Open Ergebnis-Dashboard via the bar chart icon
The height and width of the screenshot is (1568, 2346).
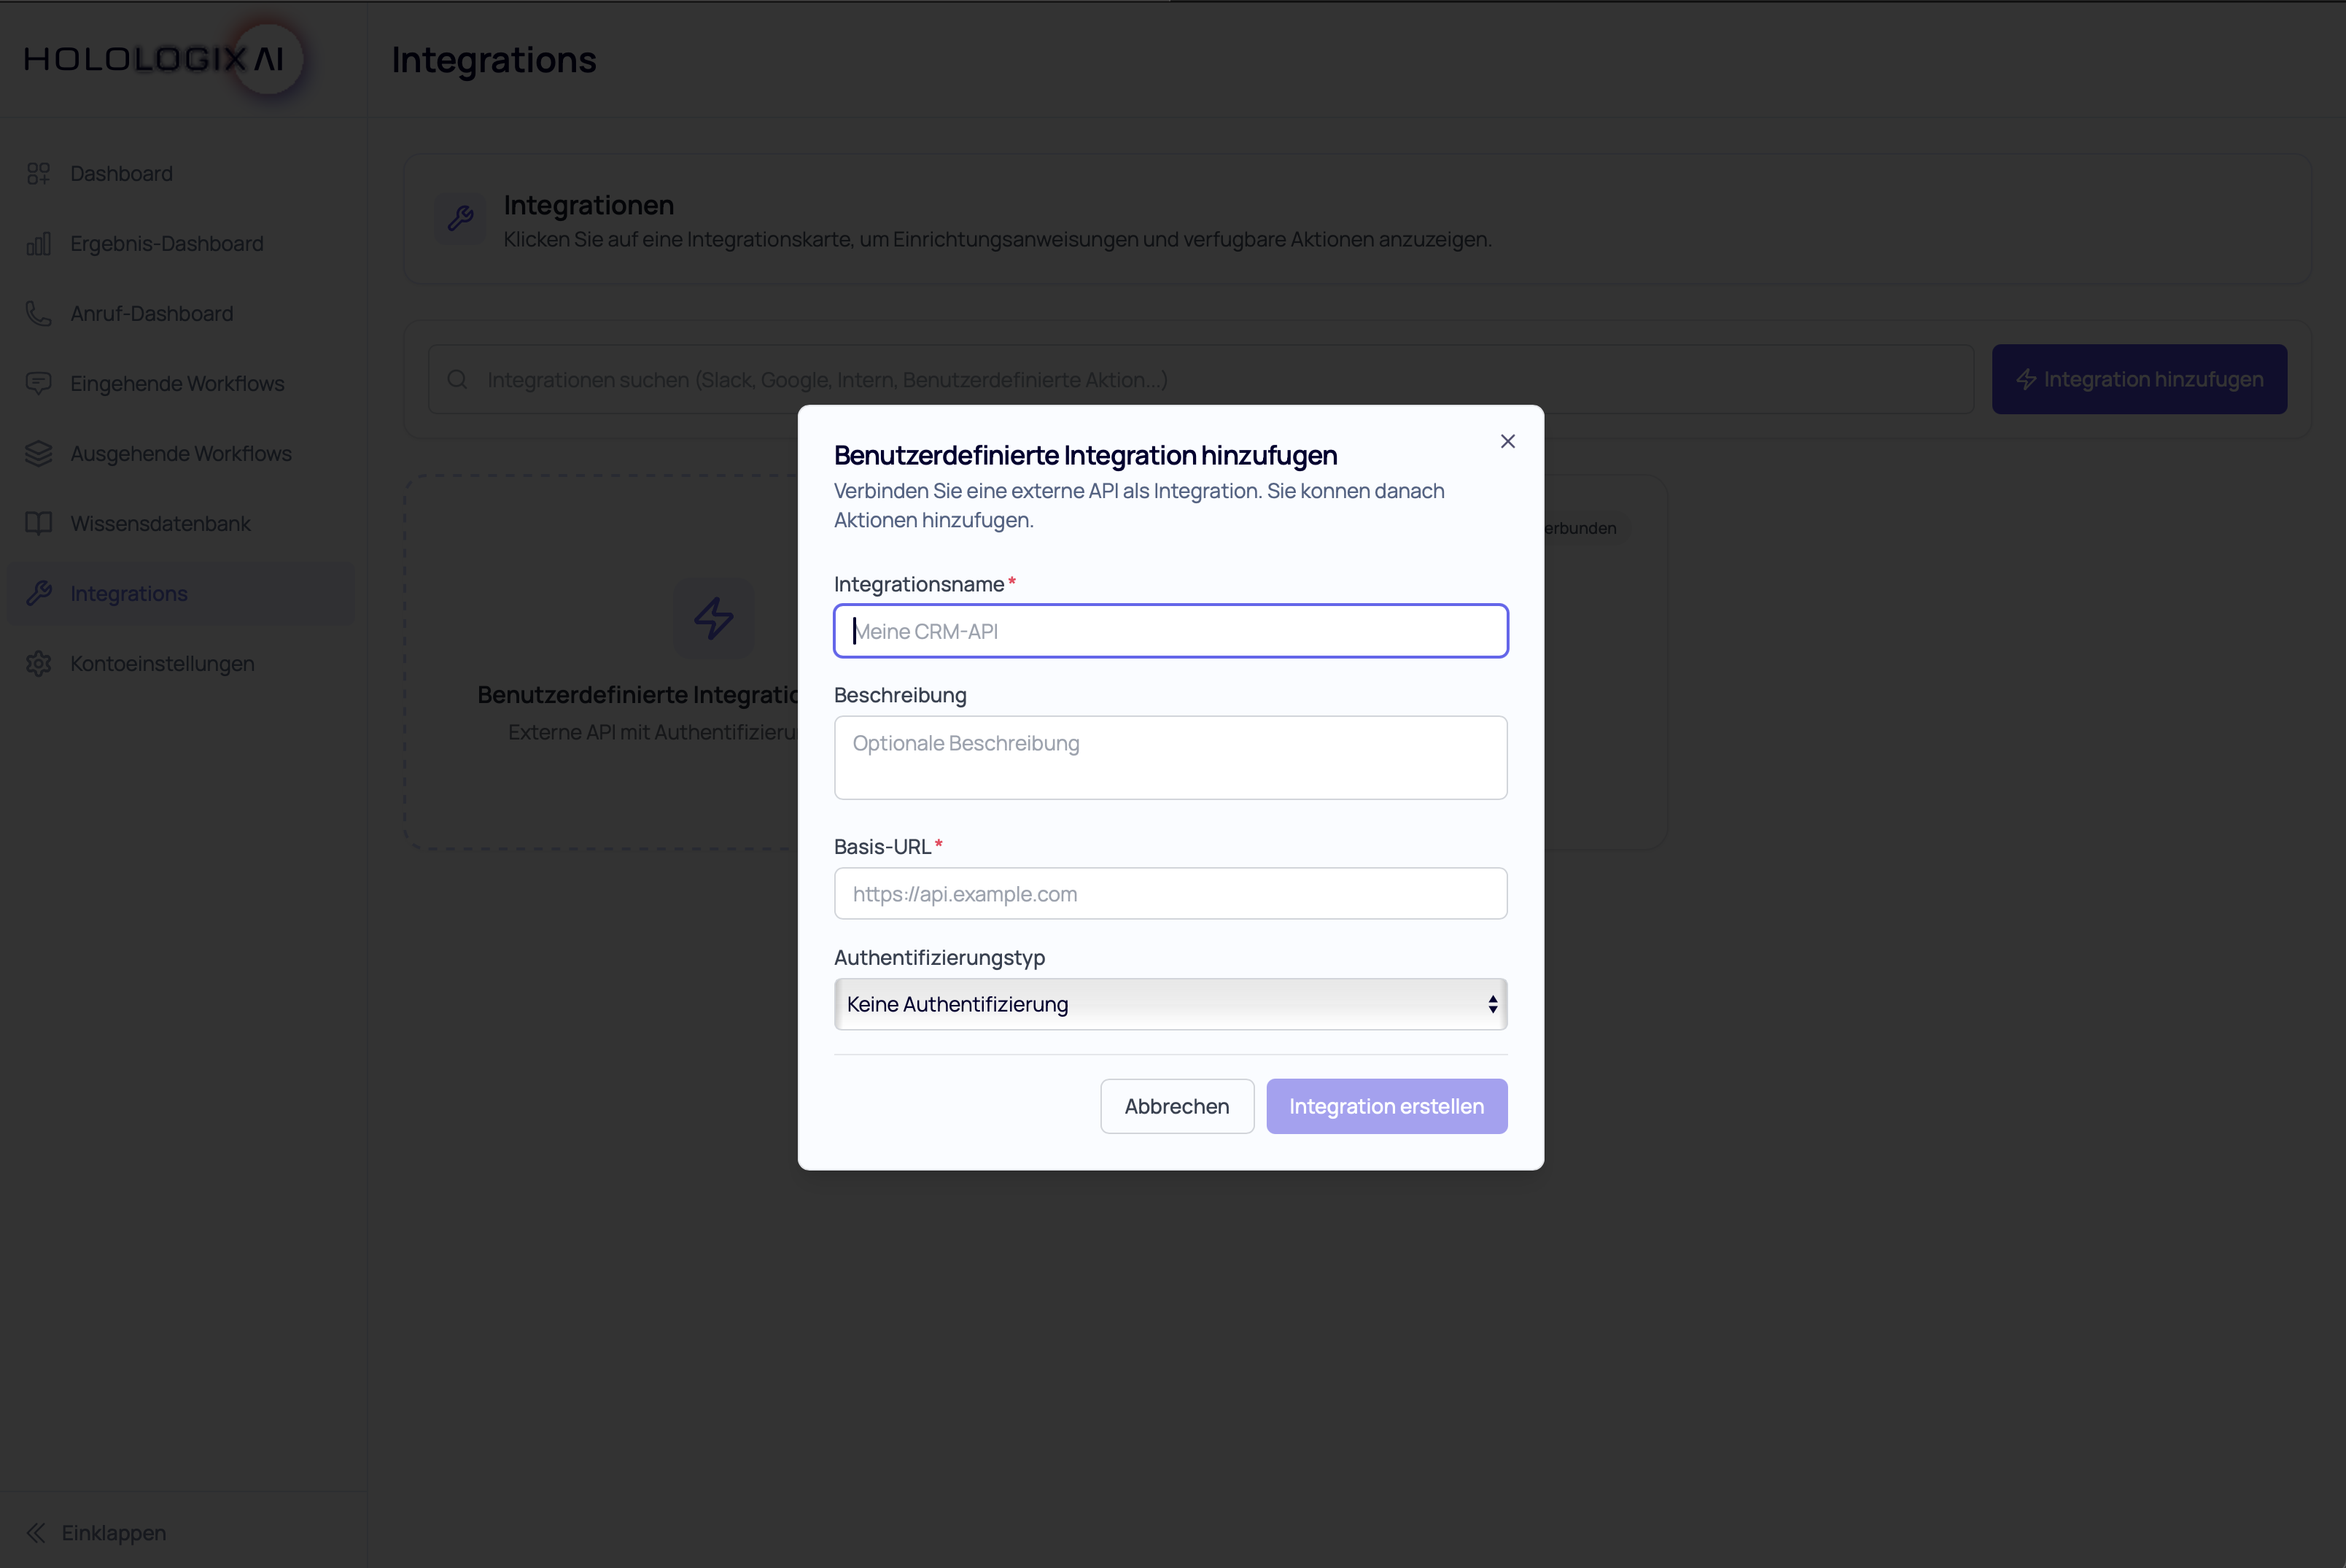(38, 243)
